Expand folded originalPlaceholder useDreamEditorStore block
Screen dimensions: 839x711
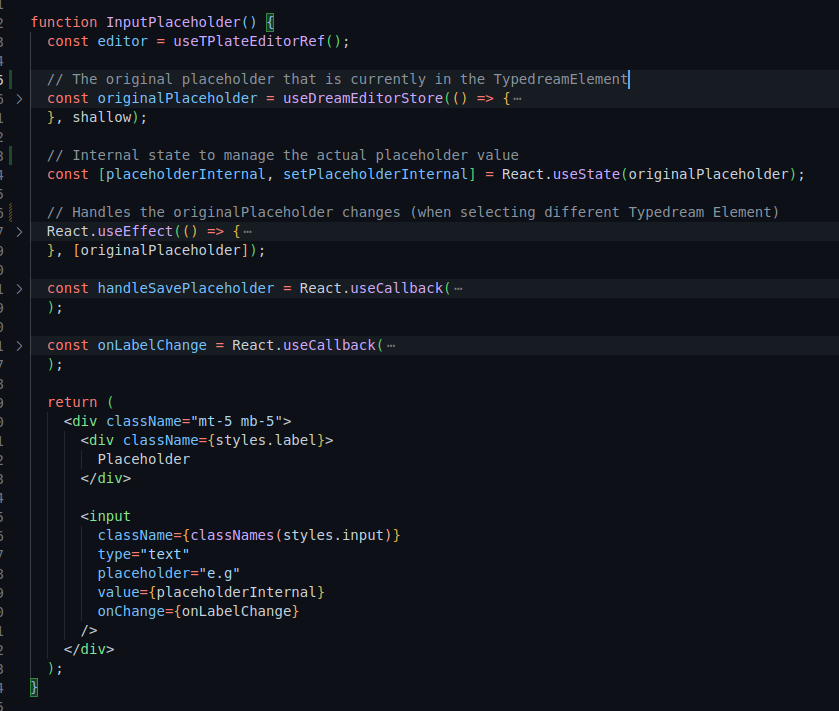point(19,99)
